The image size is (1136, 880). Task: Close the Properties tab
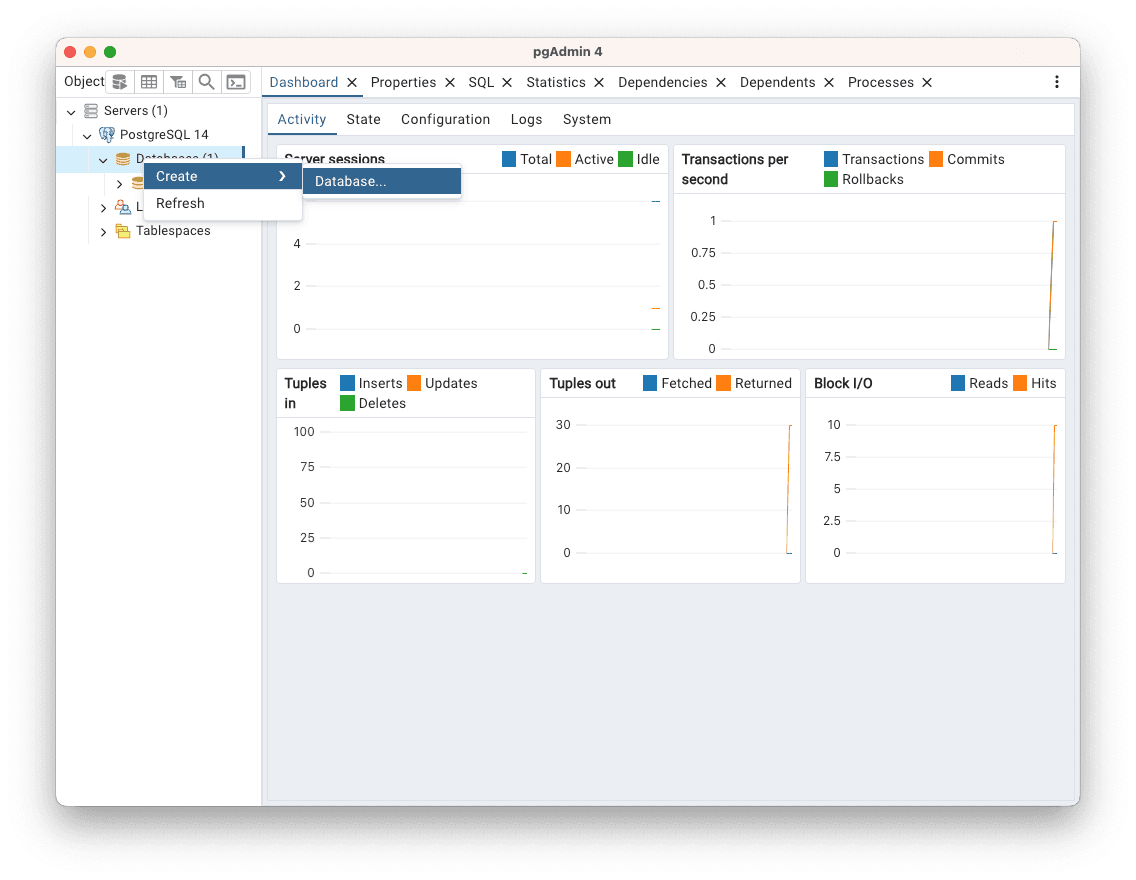pyautogui.click(x=450, y=83)
